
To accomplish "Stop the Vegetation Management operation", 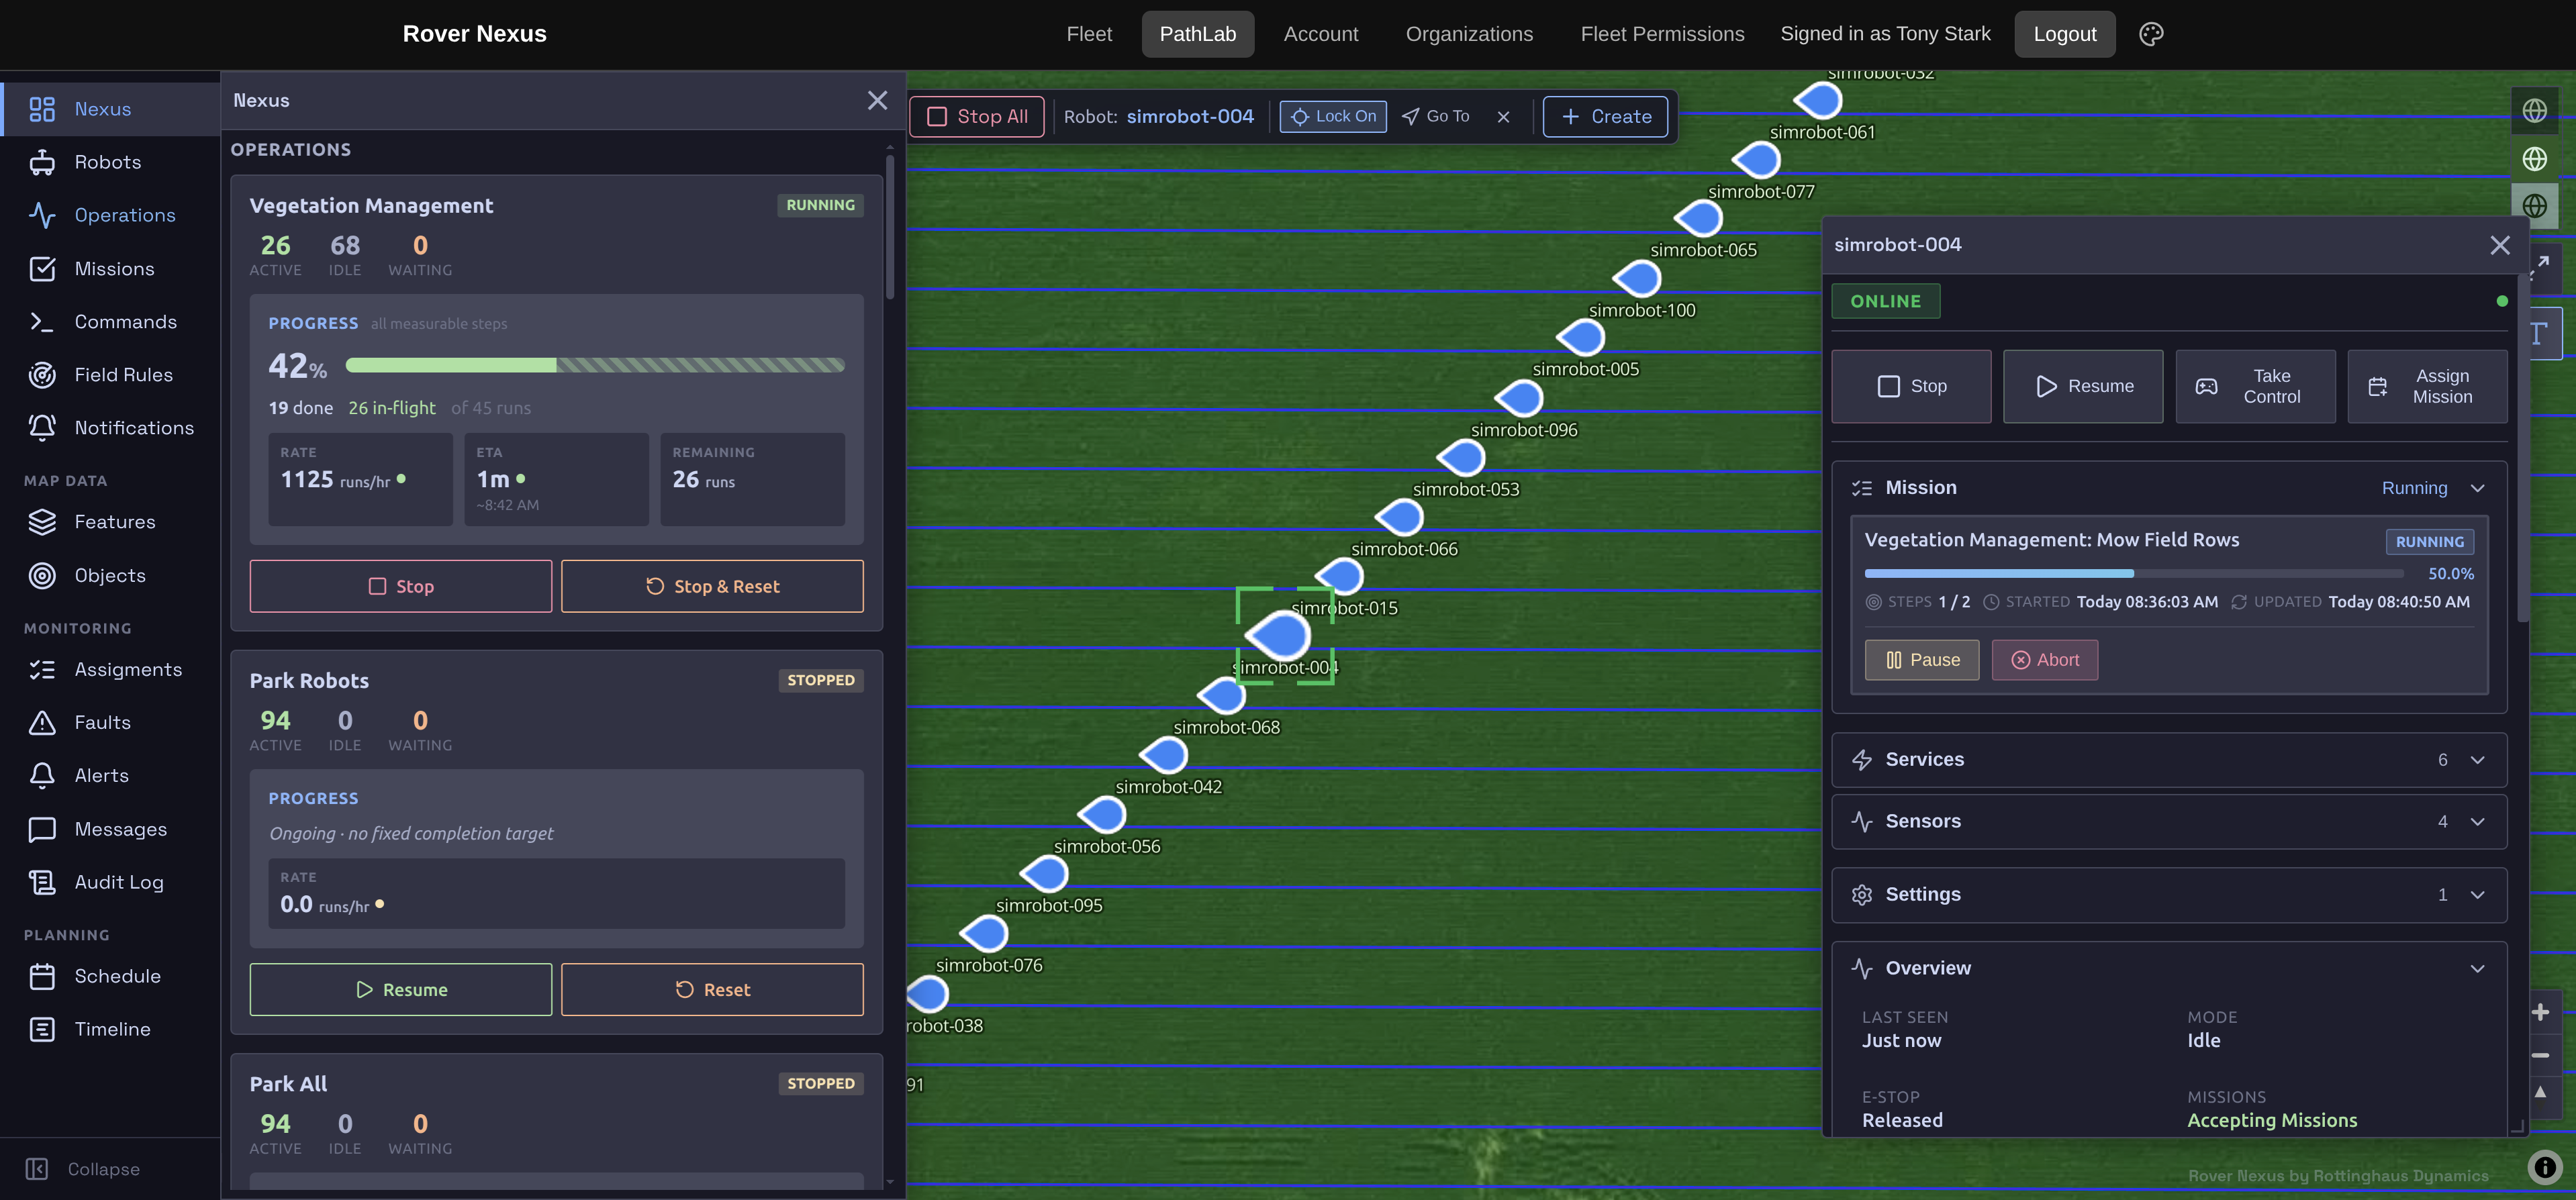I will pyautogui.click(x=401, y=586).
